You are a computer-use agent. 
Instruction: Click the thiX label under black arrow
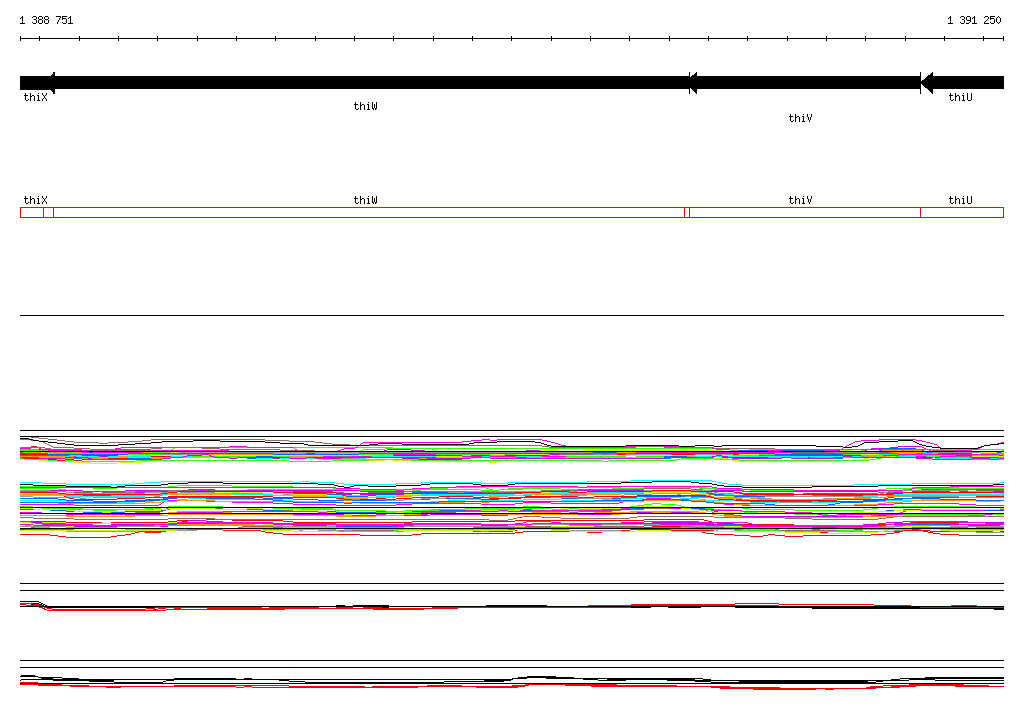[x=35, y=97]
